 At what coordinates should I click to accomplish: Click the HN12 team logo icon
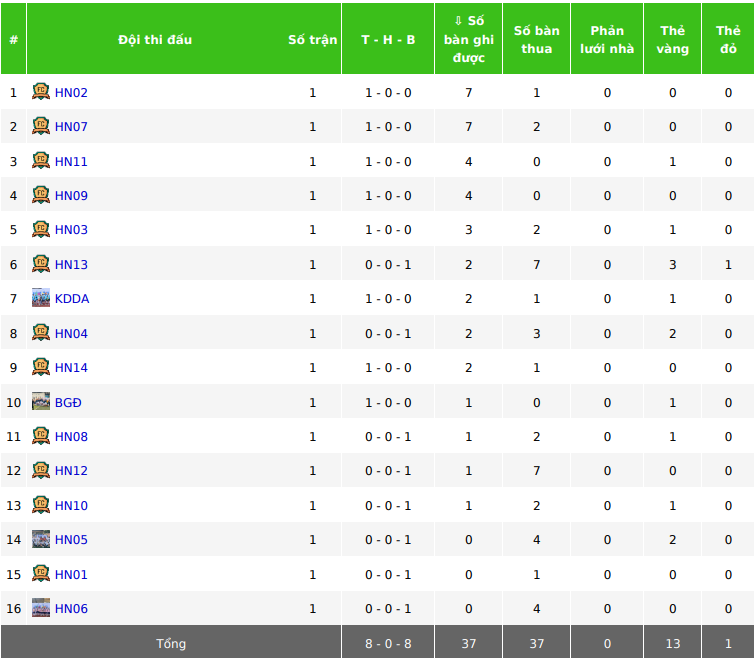[x=41, y=470]
